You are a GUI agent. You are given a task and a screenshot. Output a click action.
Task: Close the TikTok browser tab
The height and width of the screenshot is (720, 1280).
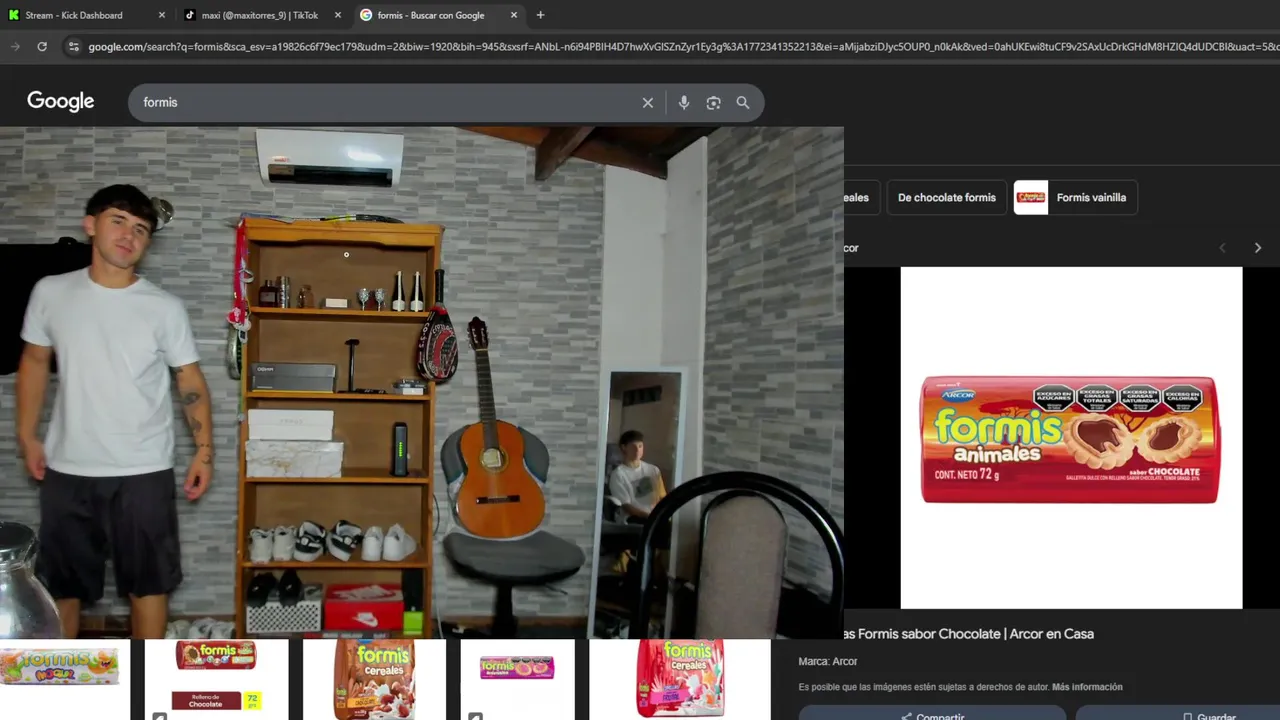tap(338, 15)
